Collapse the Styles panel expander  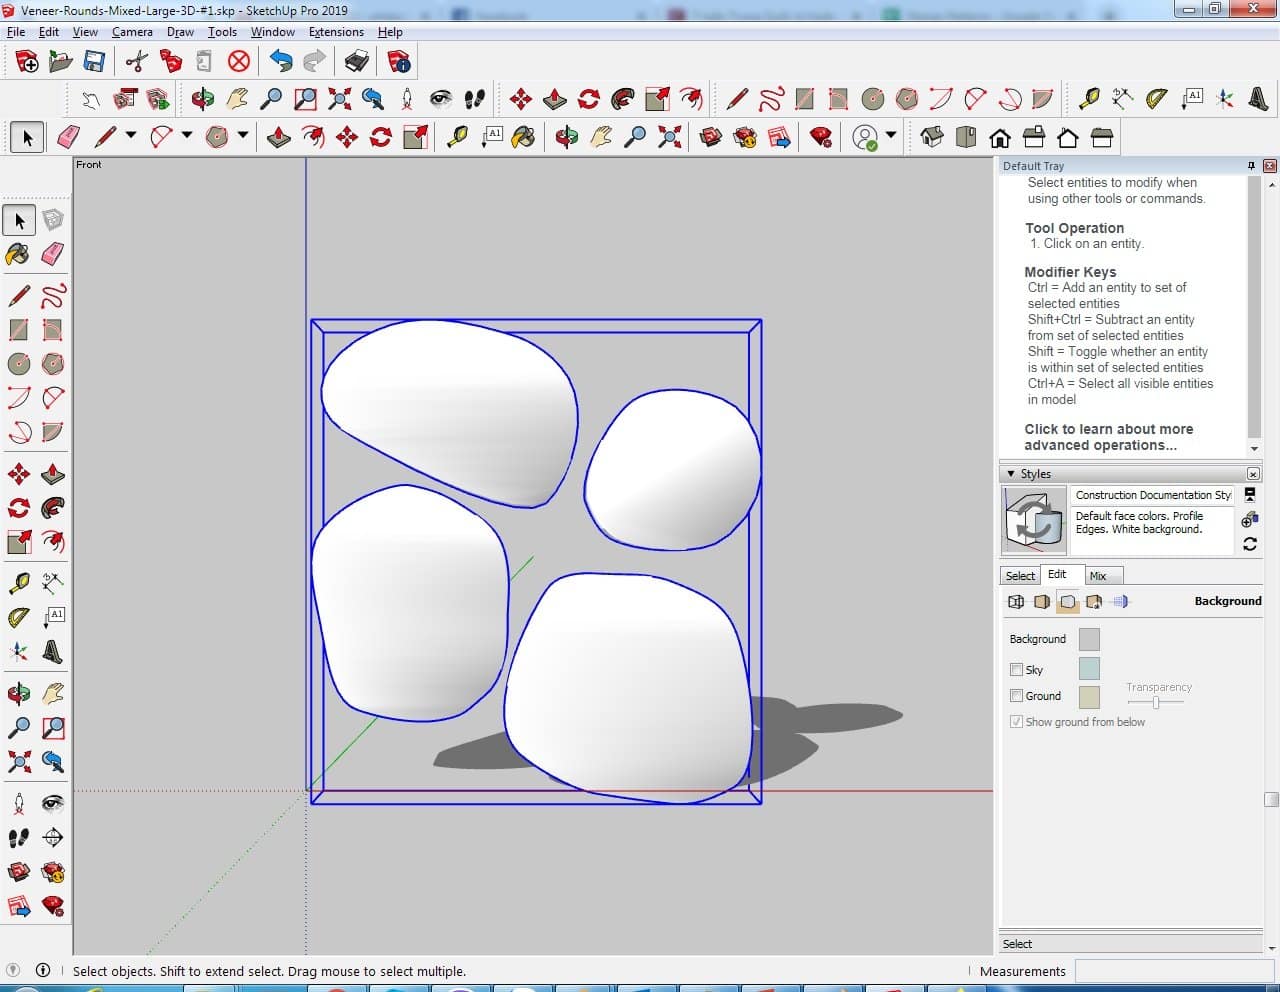(1011, 474)
